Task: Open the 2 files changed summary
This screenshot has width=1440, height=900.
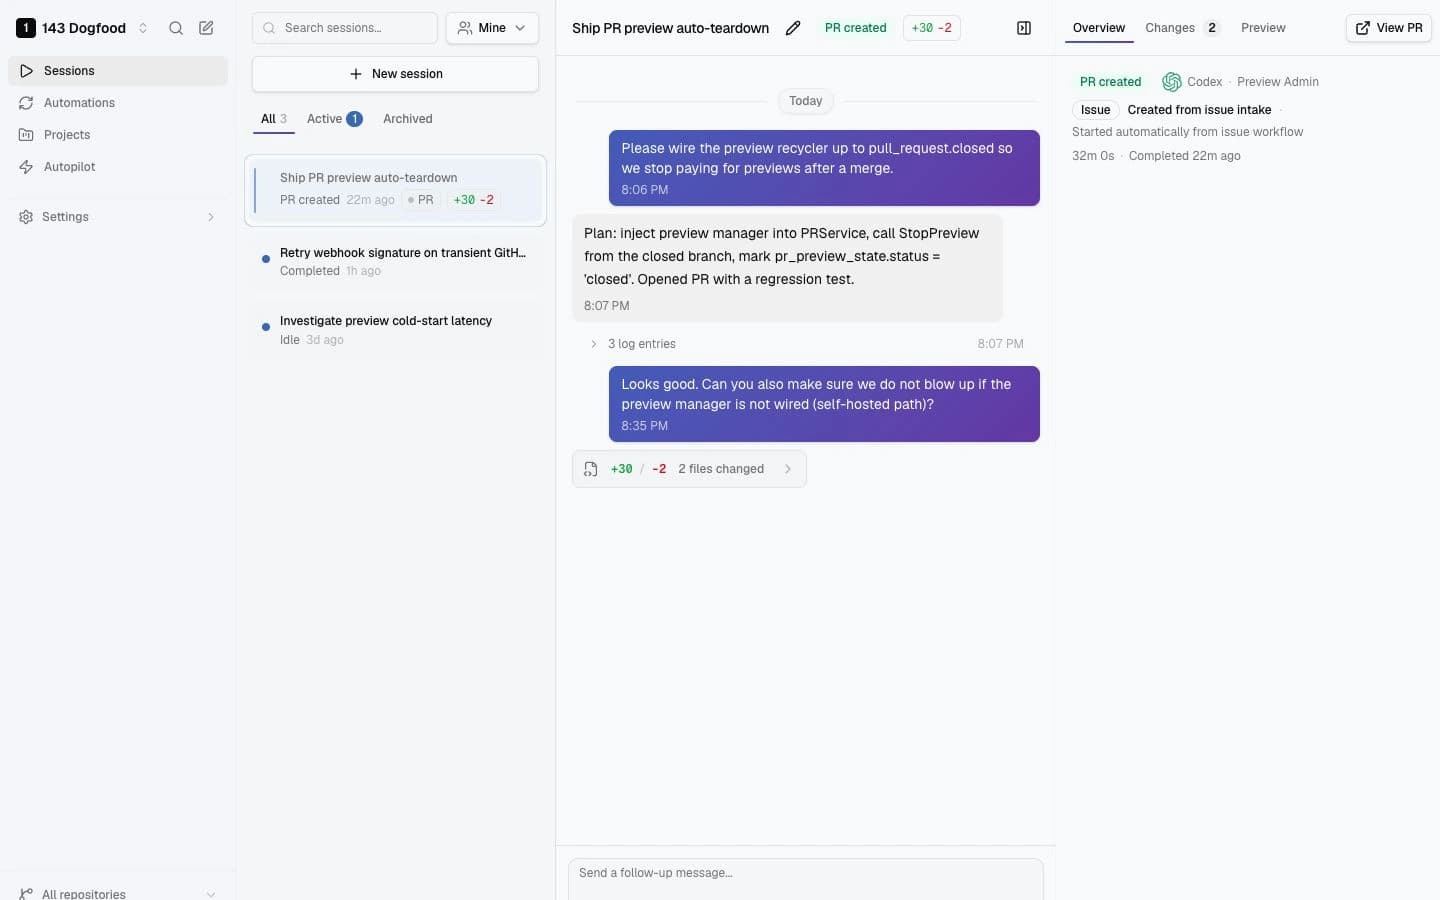Action: [x=689, y=469]
